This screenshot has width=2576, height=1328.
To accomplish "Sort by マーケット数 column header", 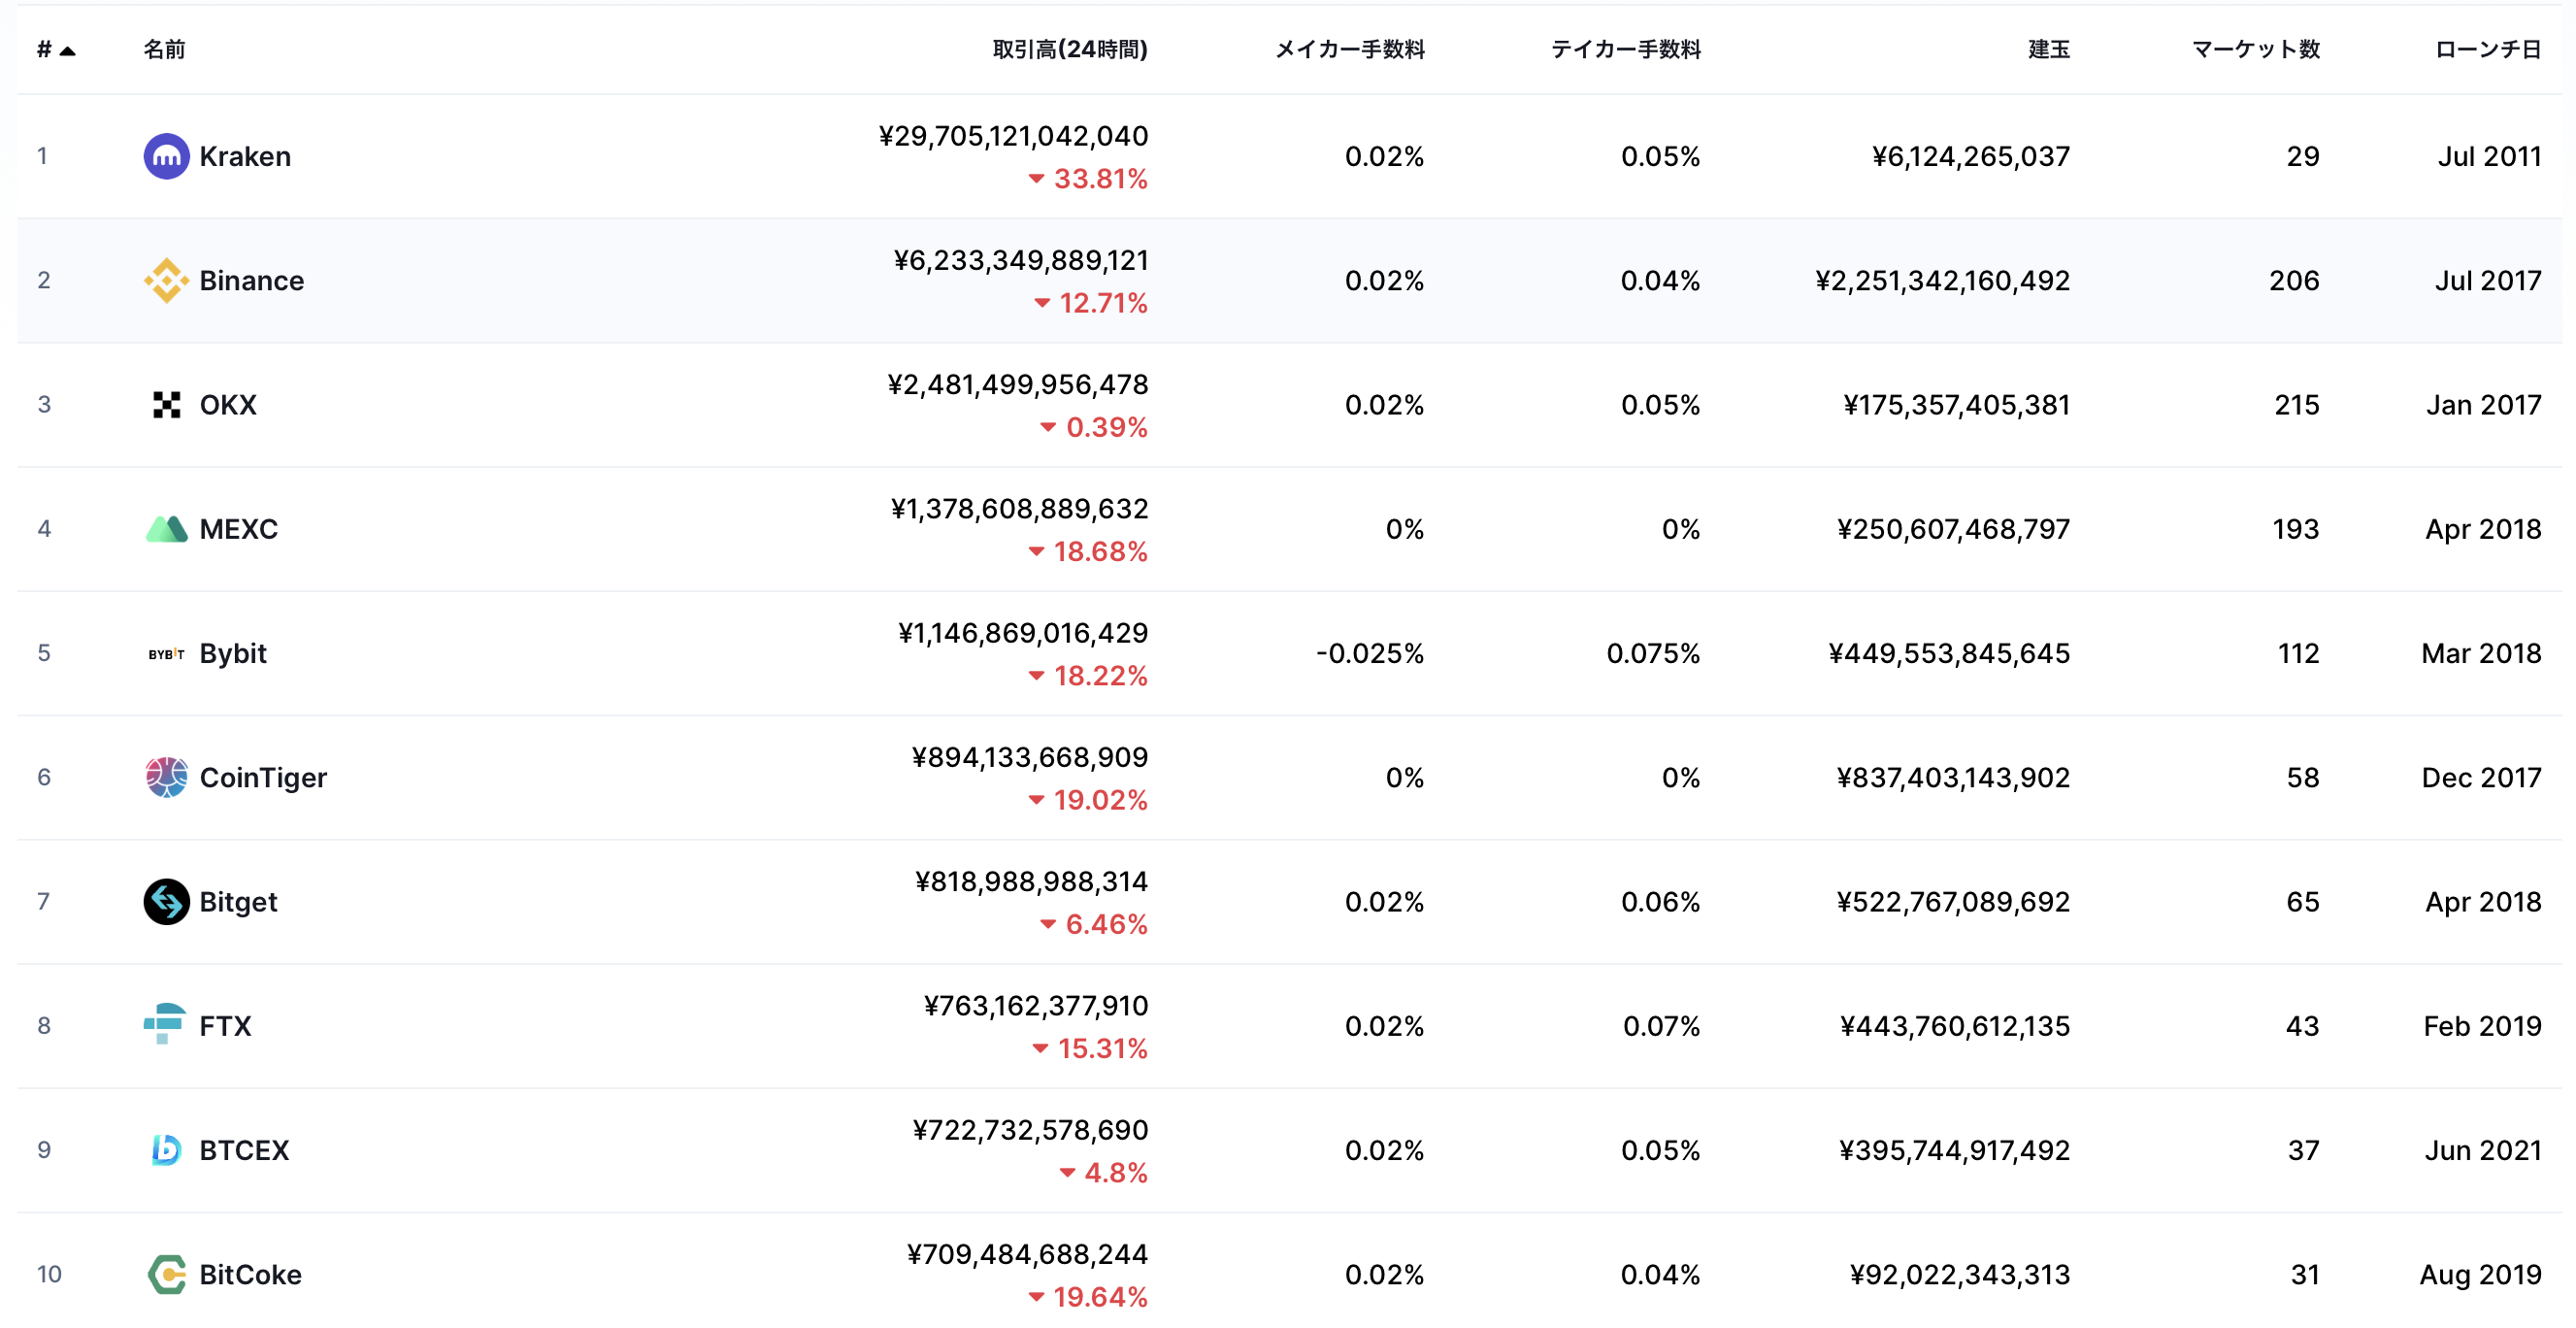I will pyautogui.click(x=2255, y=49).
